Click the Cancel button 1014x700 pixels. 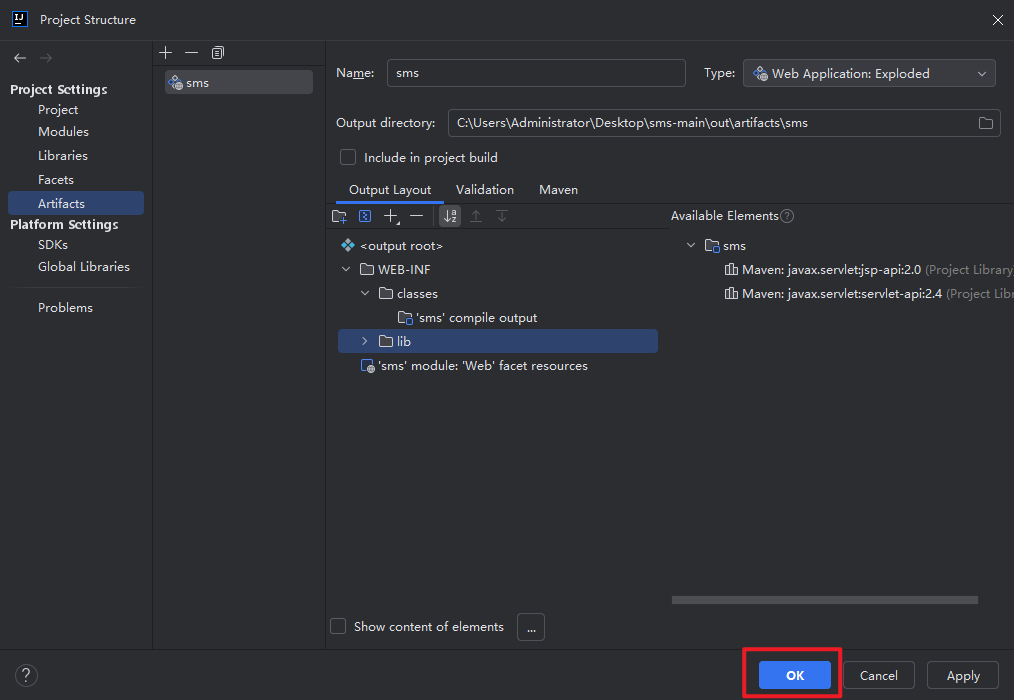pyautogui.click(x=879, y=675)
